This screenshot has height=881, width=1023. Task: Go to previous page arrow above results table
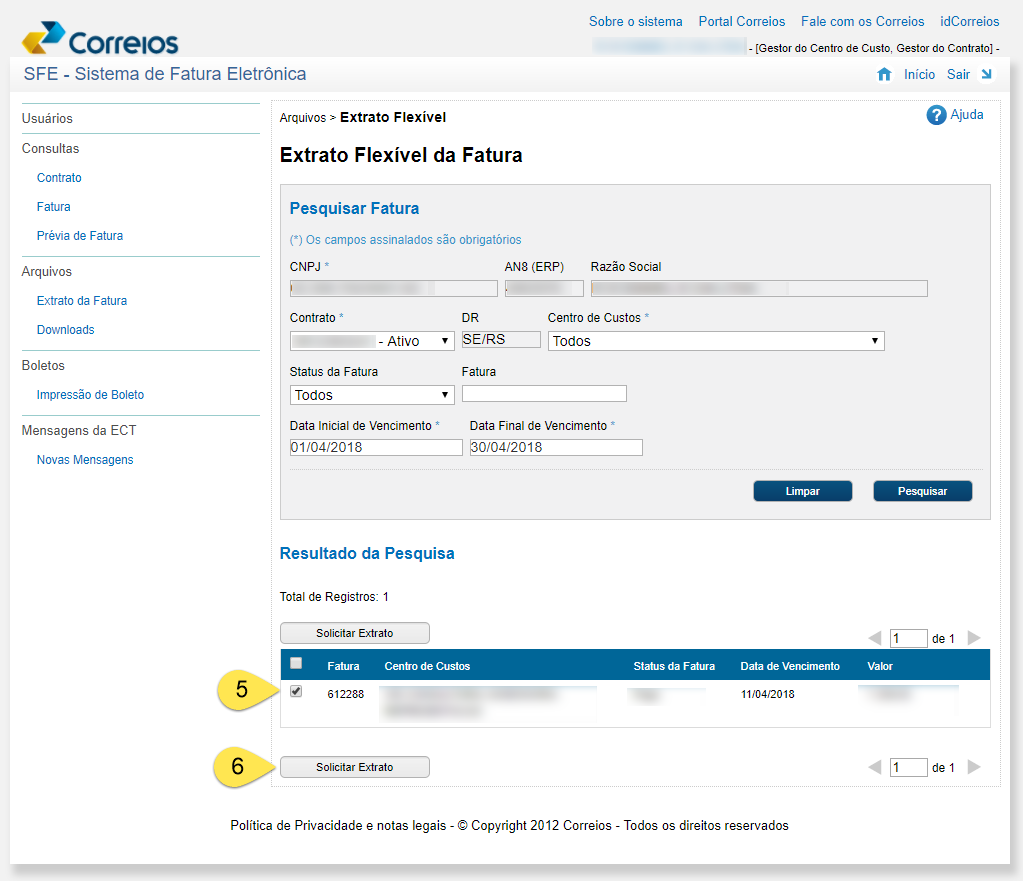[875, 638]
